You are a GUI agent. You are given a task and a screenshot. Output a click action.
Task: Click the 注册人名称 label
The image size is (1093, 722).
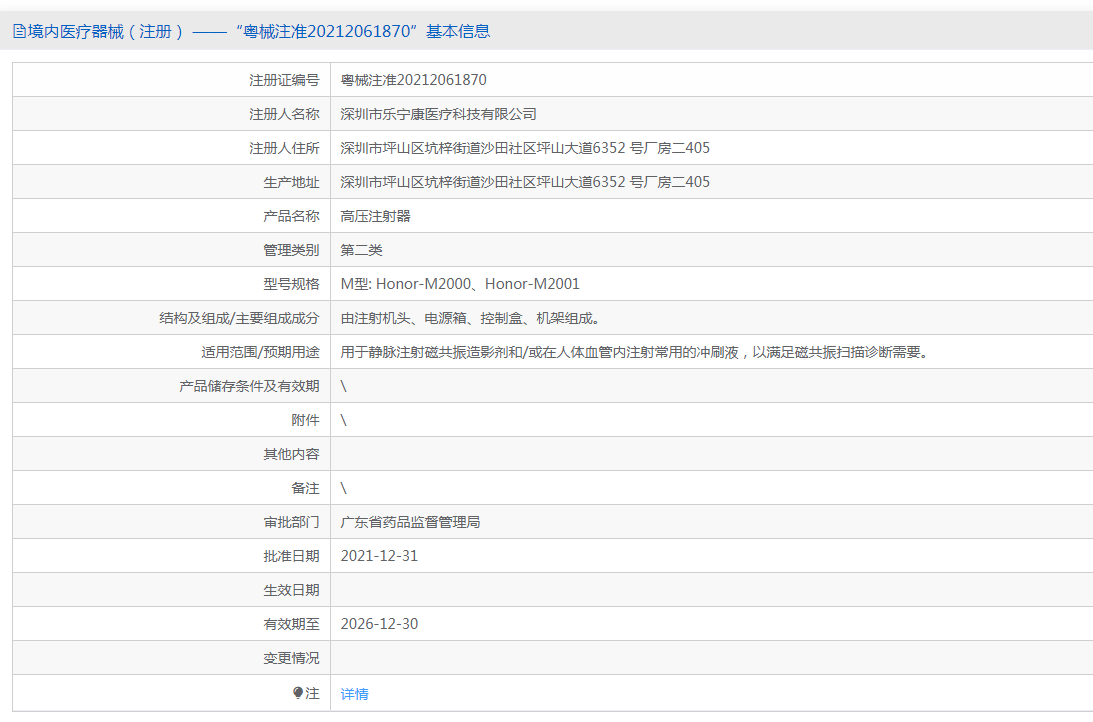point(284,114)
